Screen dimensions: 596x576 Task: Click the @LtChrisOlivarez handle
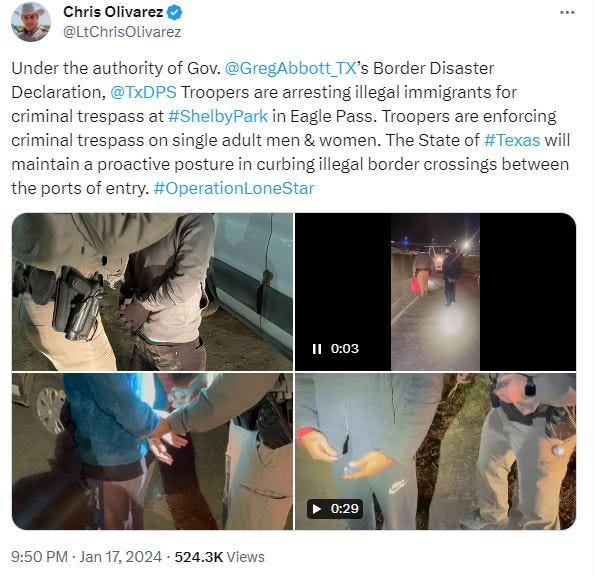pyautogui.click(x=122, y=32)
